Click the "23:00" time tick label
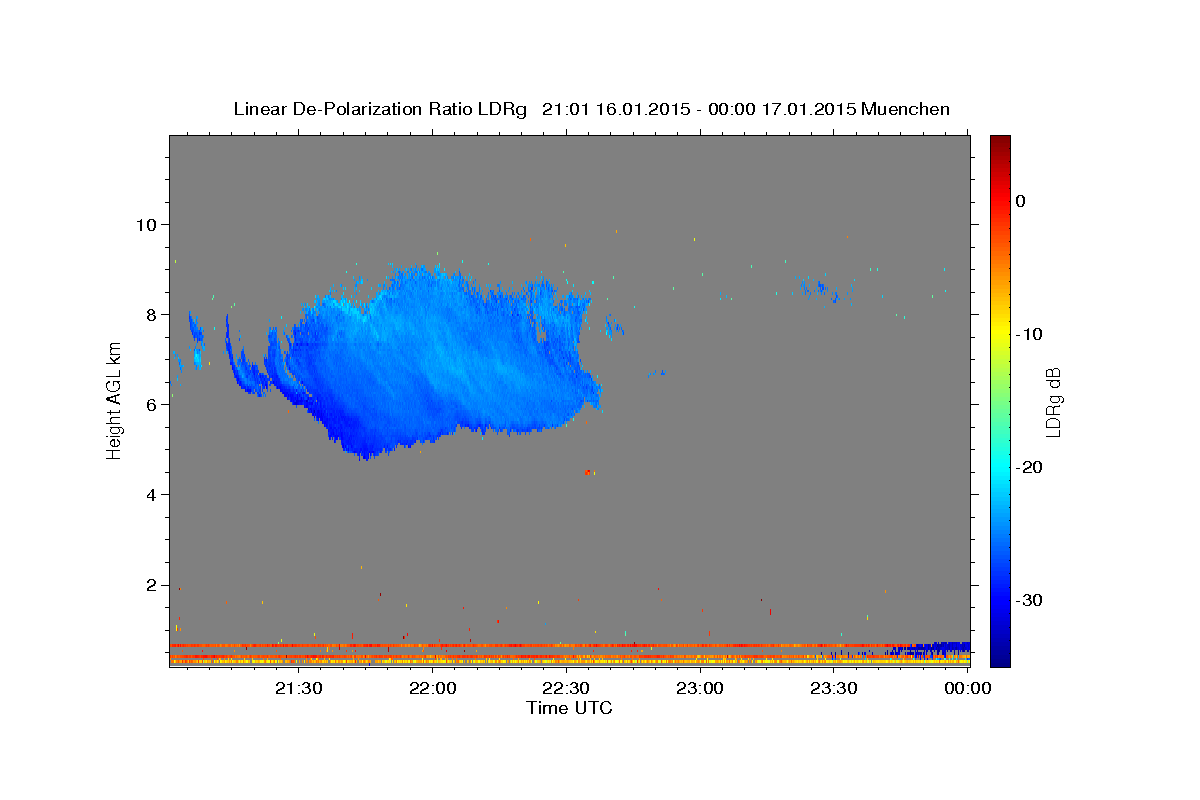1200x800 pixels. (x=700, y=688)
